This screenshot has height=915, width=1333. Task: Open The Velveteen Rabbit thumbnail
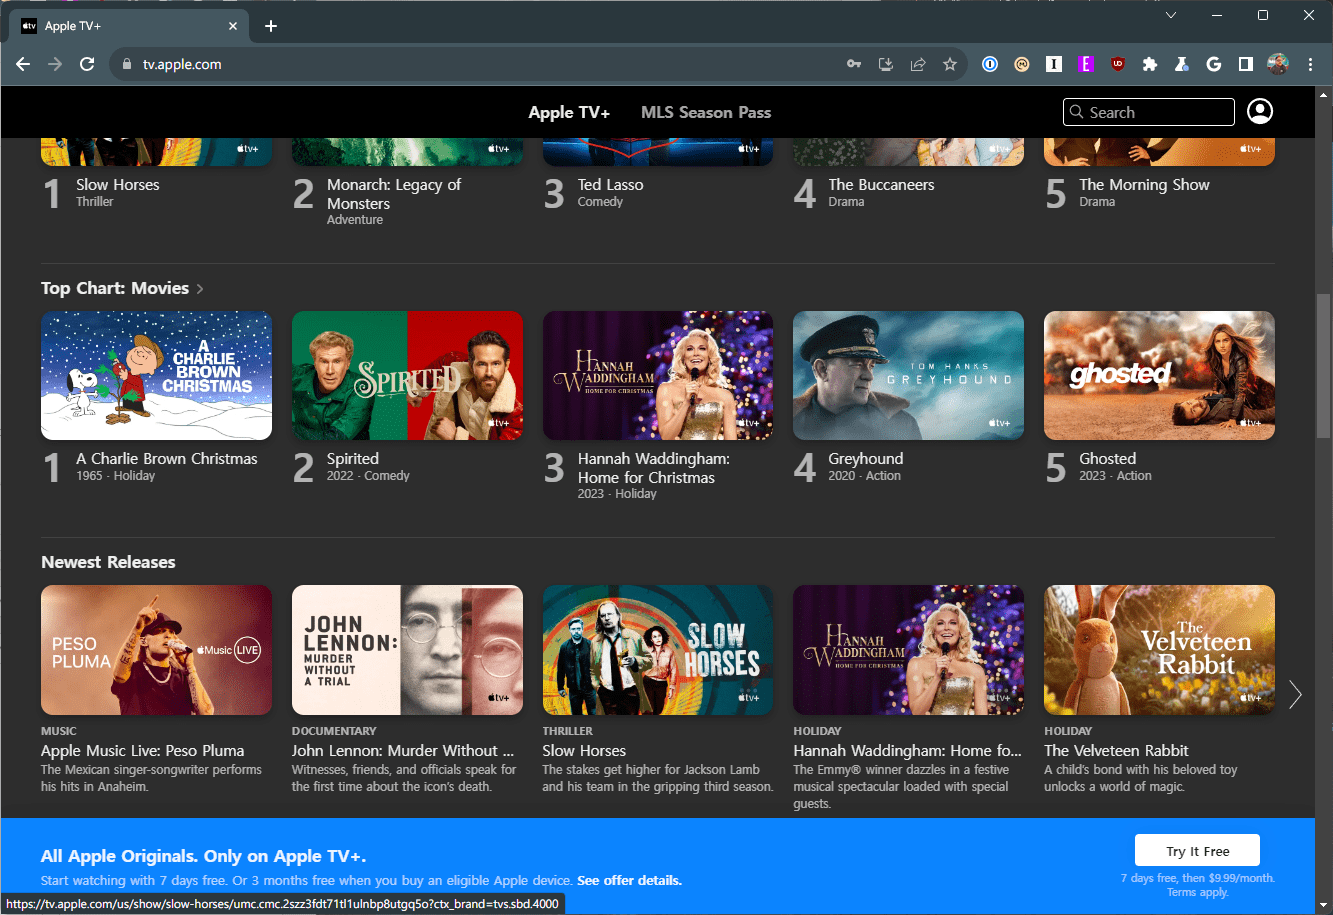pyautogui.click(x=1159, y=650)
